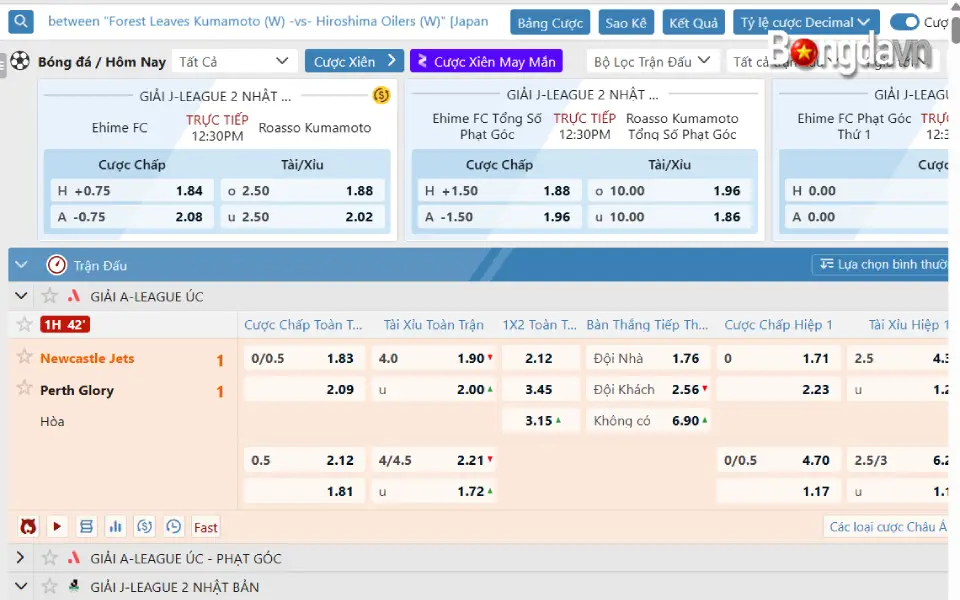Click the Cược Xiên May Mắn button
Viewport: 960px width, 600px height.
(486, 61)
